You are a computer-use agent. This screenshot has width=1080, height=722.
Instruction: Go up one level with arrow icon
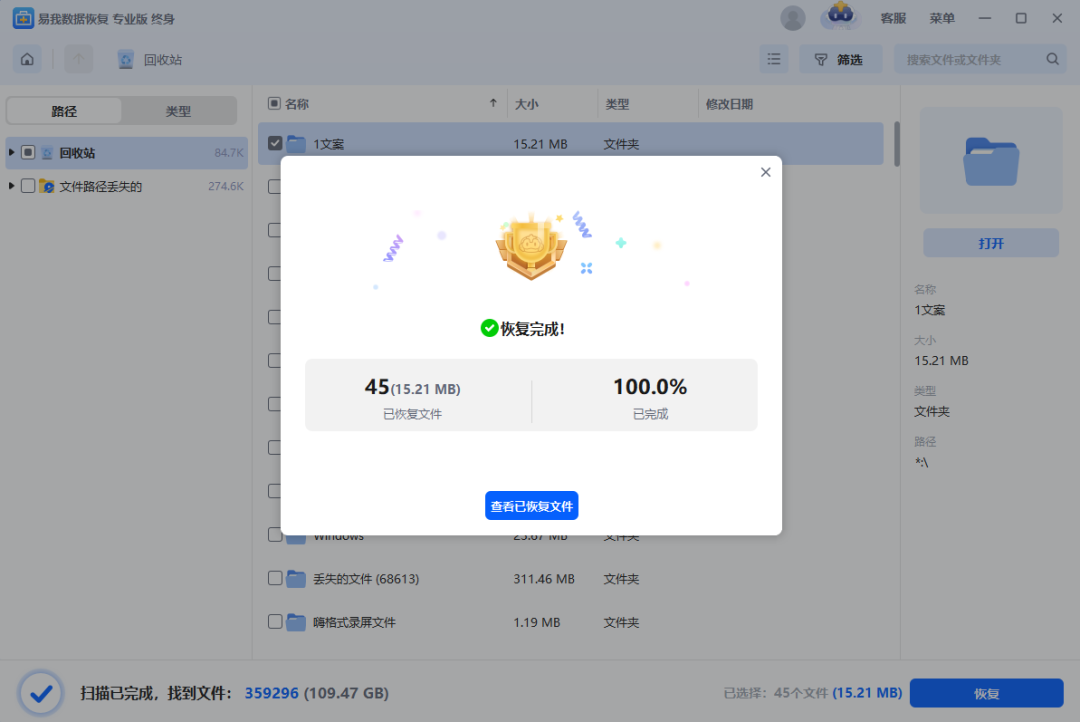coord(79,59)
